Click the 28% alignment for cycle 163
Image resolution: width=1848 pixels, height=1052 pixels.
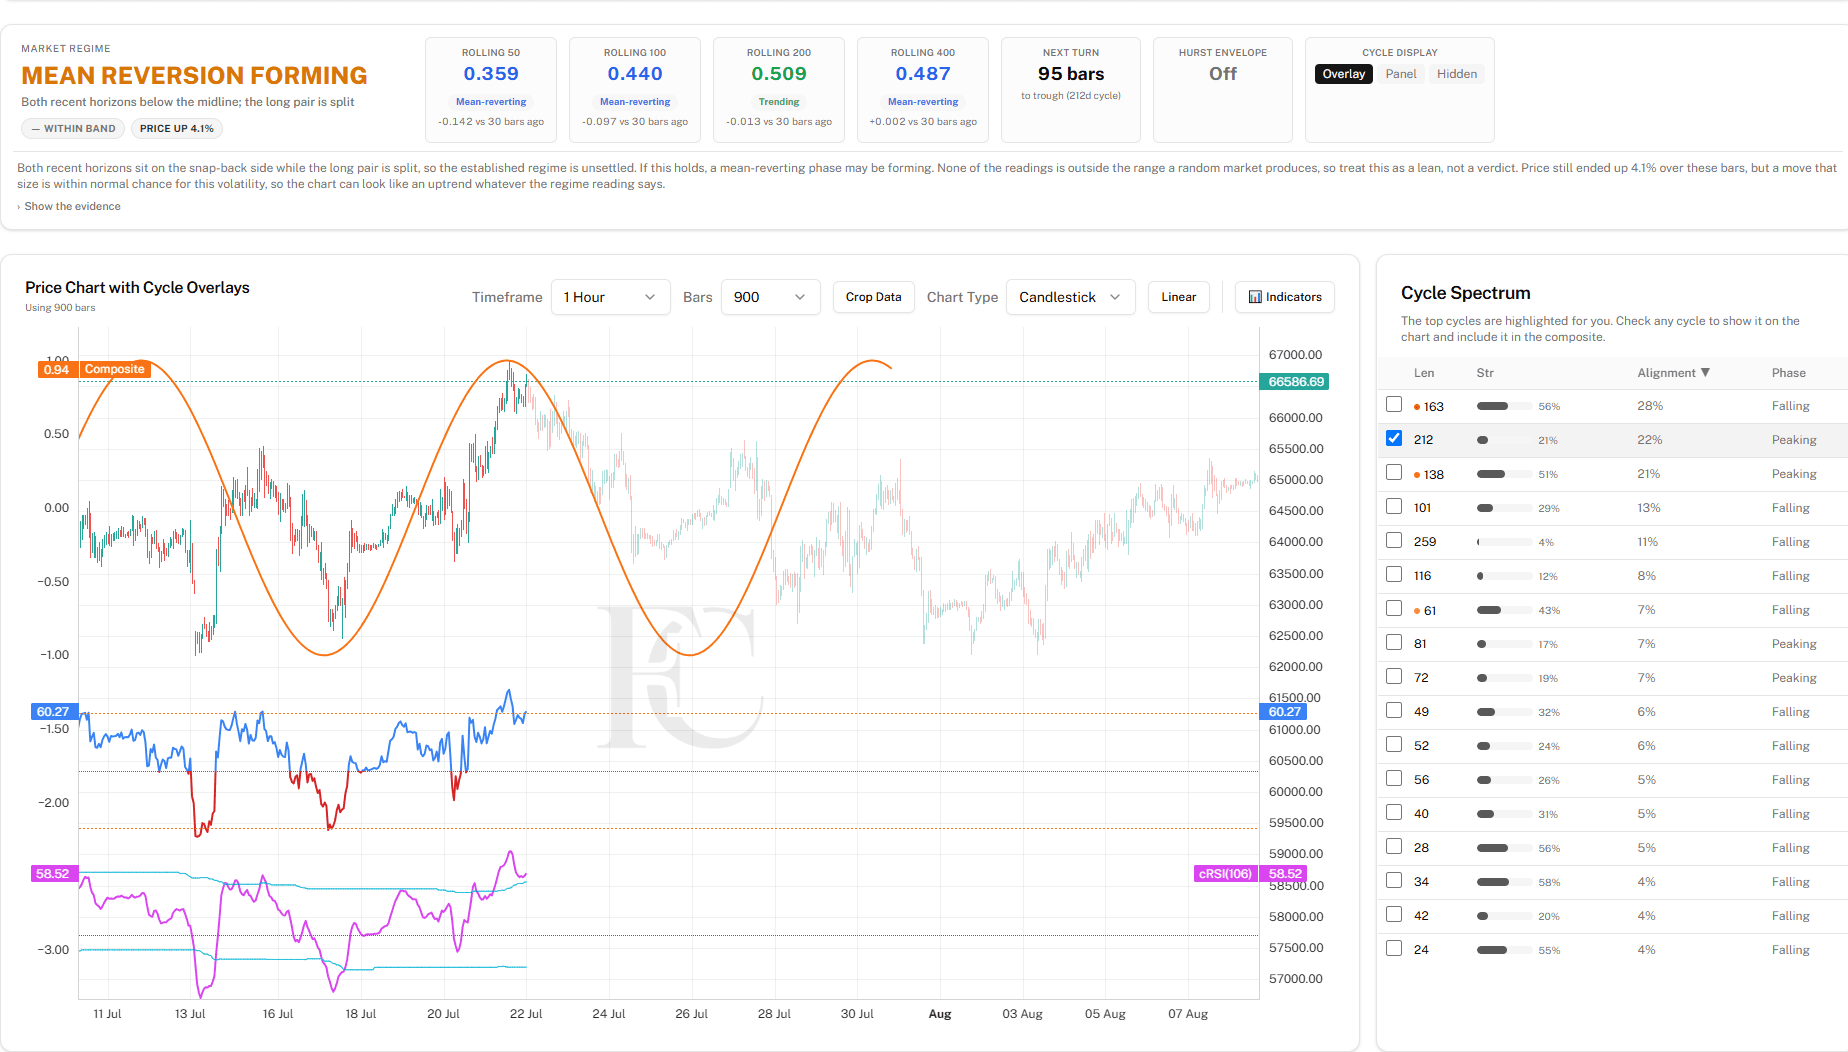pos(1650,406)
